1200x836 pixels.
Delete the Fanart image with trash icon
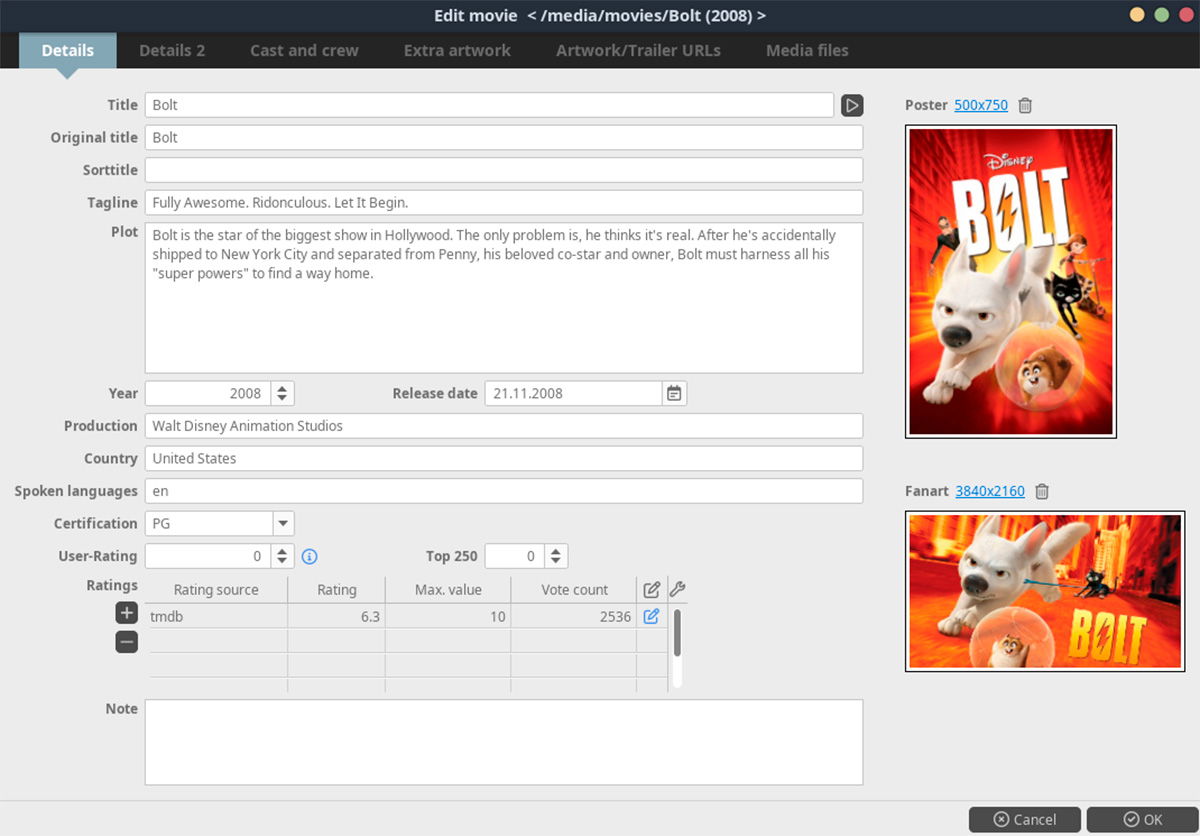[1042, 491]
